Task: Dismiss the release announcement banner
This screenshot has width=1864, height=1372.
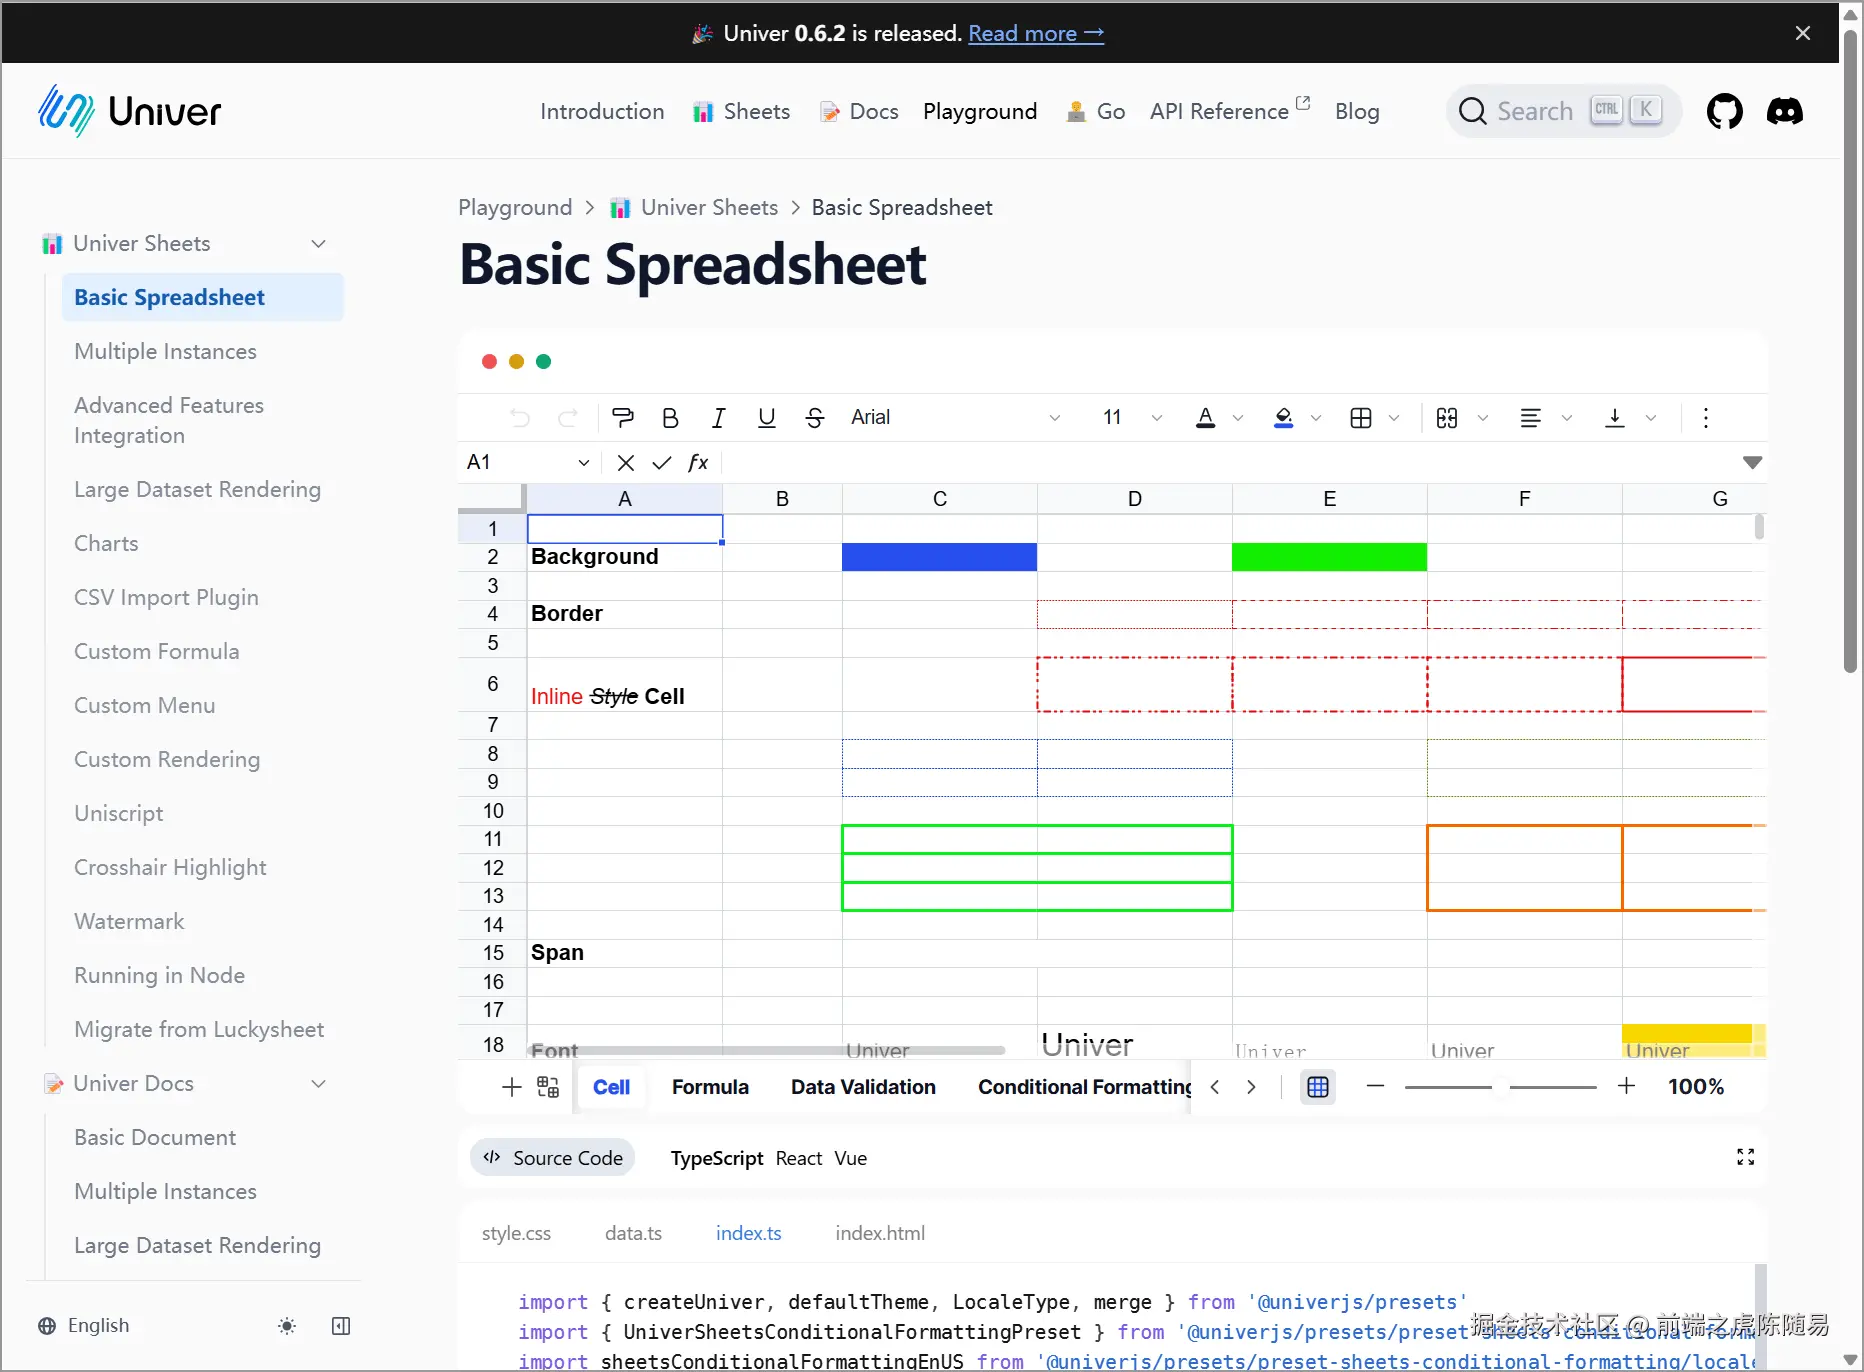Action: [1803, 33]
